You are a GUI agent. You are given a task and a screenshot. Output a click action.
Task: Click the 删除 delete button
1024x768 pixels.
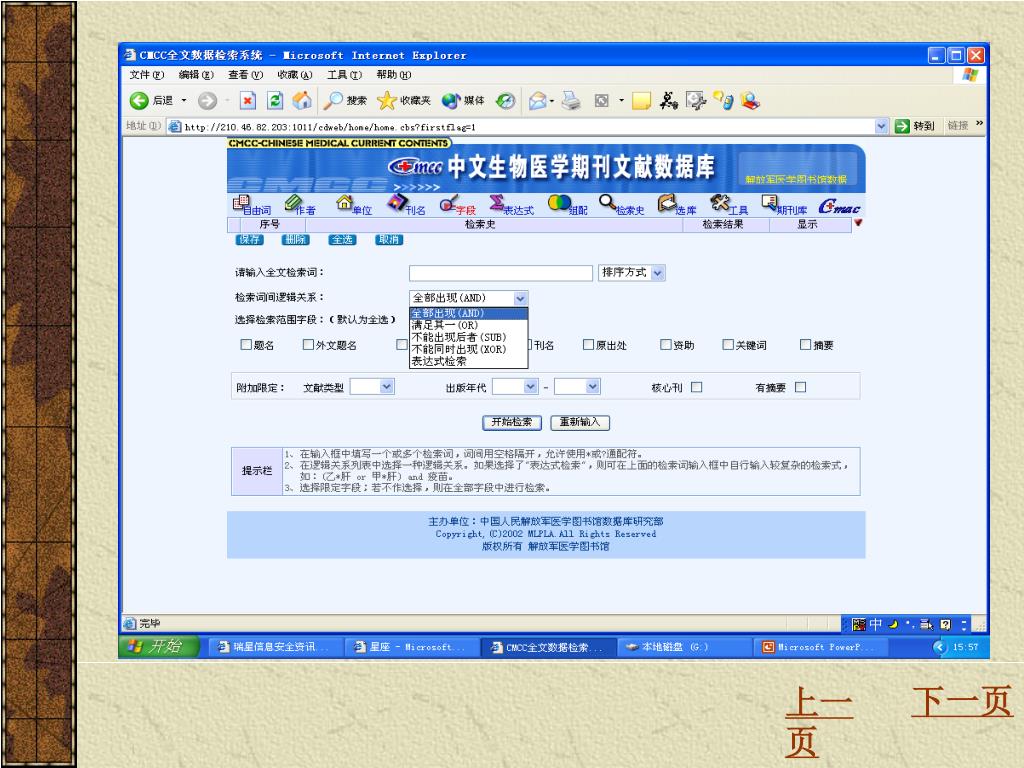[295, 240]
